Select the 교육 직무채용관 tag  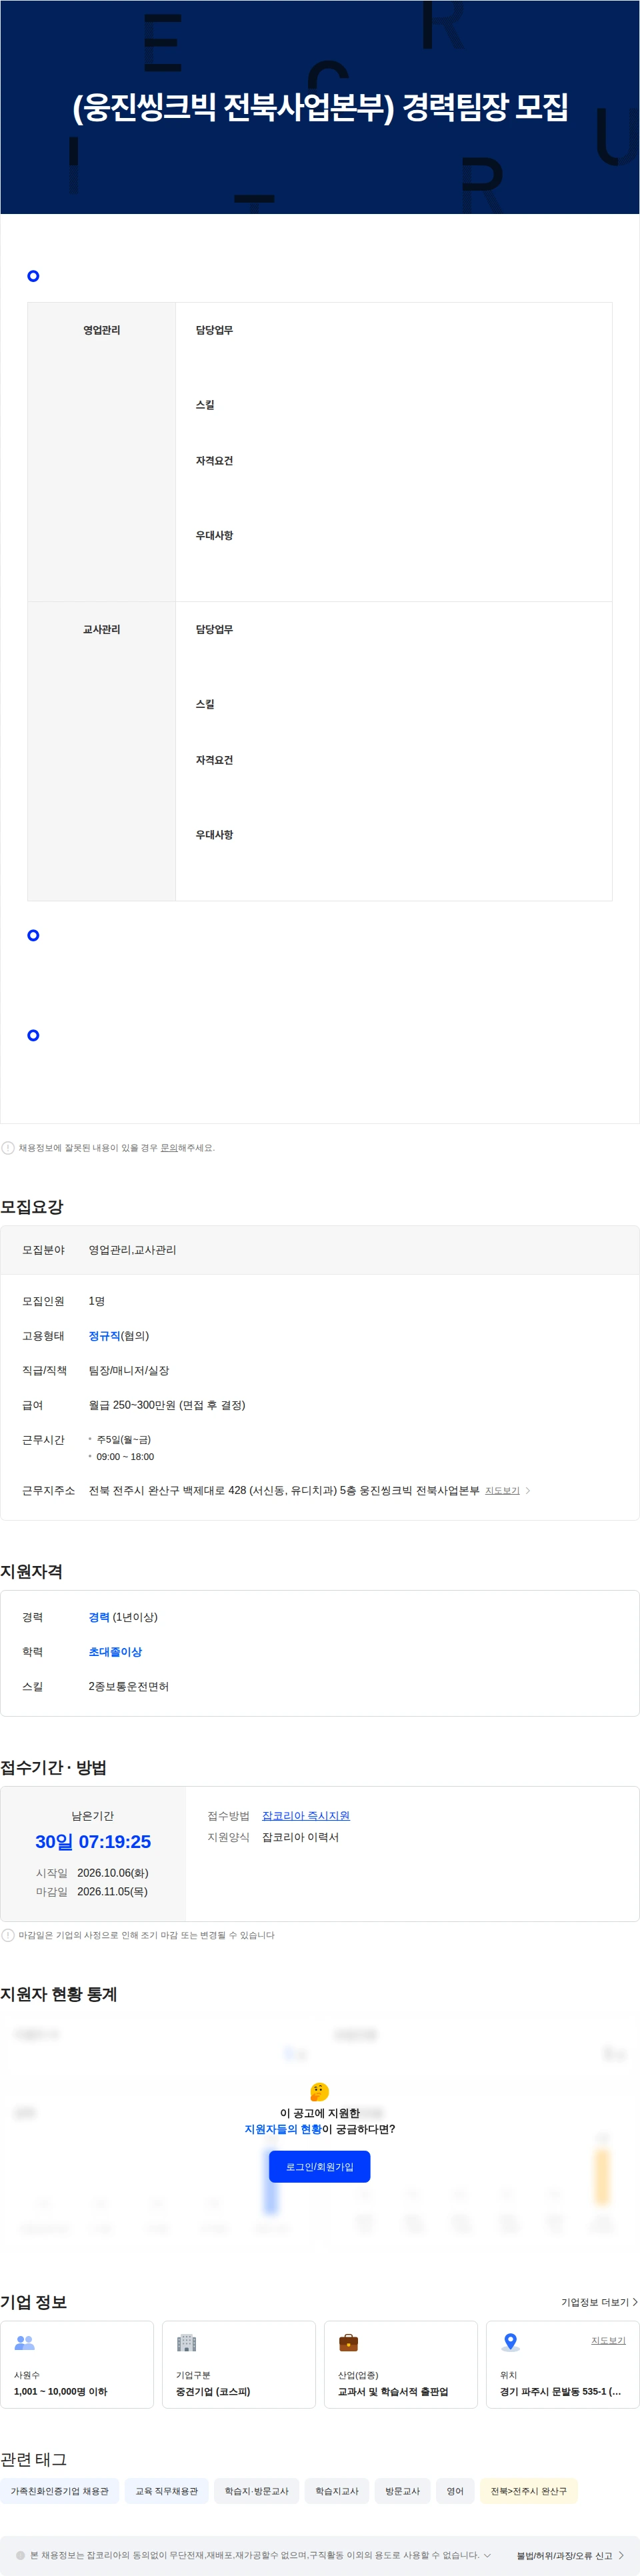pos(167,2491)
